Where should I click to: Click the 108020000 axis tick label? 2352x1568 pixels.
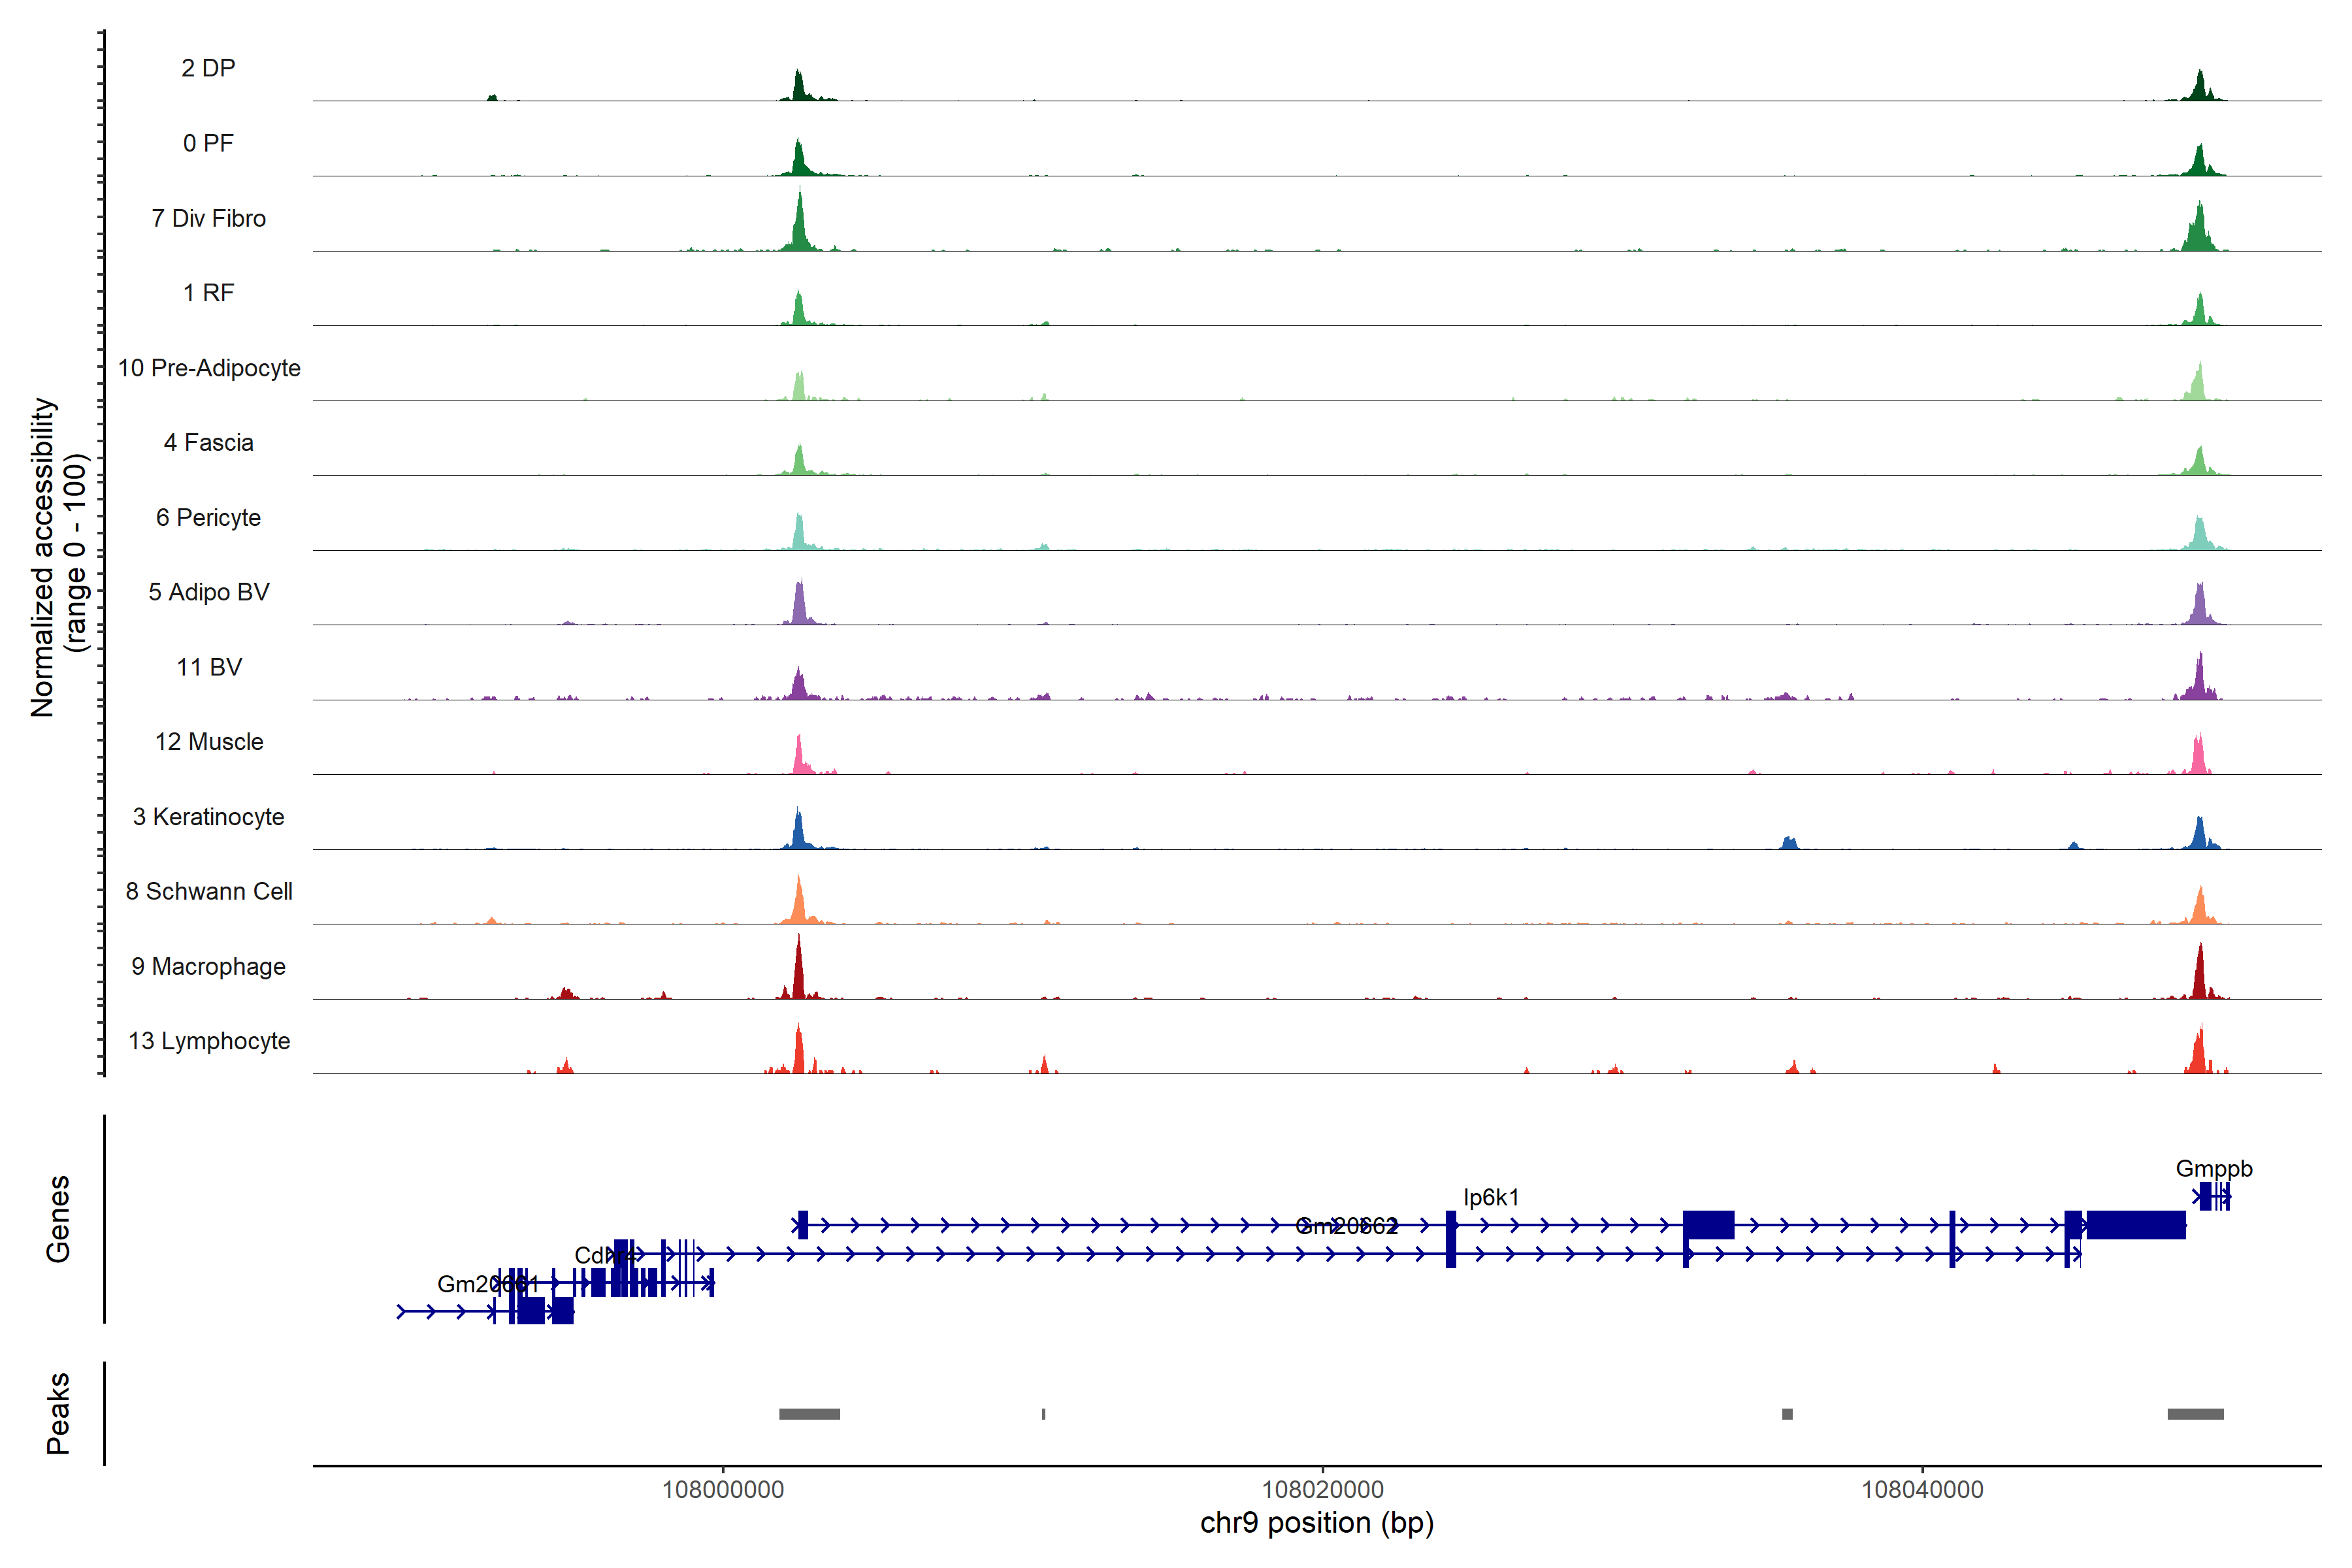tap(1322, 1490)
